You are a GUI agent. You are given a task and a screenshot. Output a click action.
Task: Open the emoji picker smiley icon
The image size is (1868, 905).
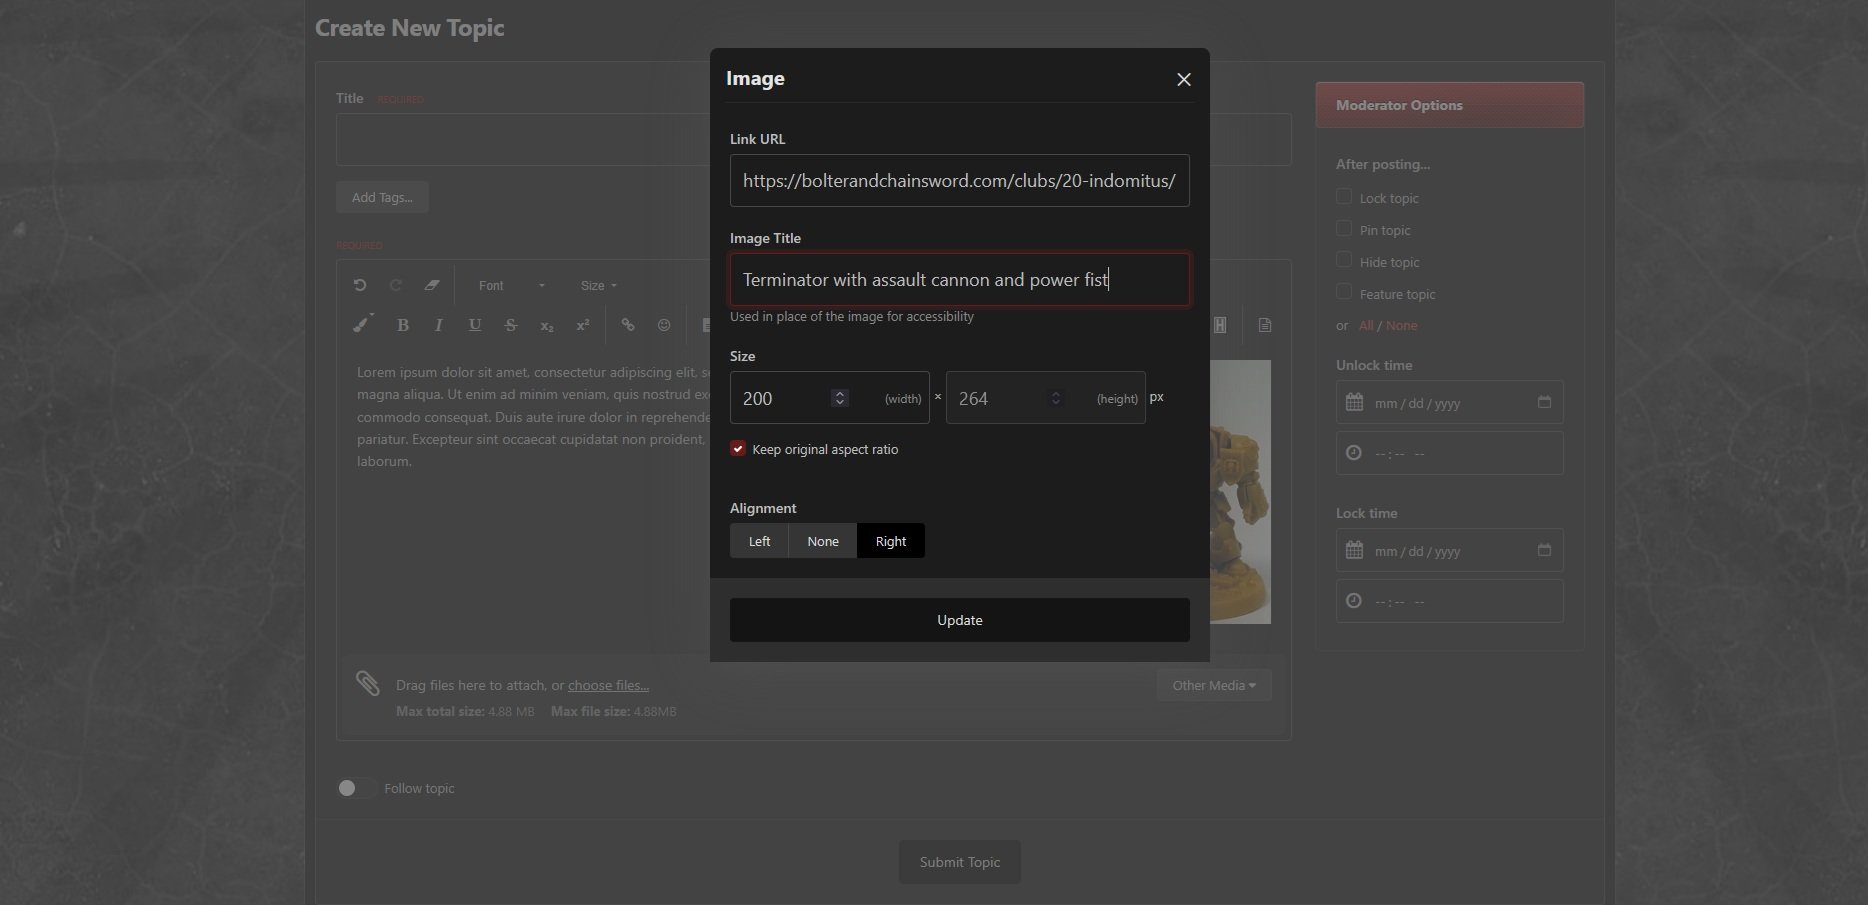click(664, 325)
